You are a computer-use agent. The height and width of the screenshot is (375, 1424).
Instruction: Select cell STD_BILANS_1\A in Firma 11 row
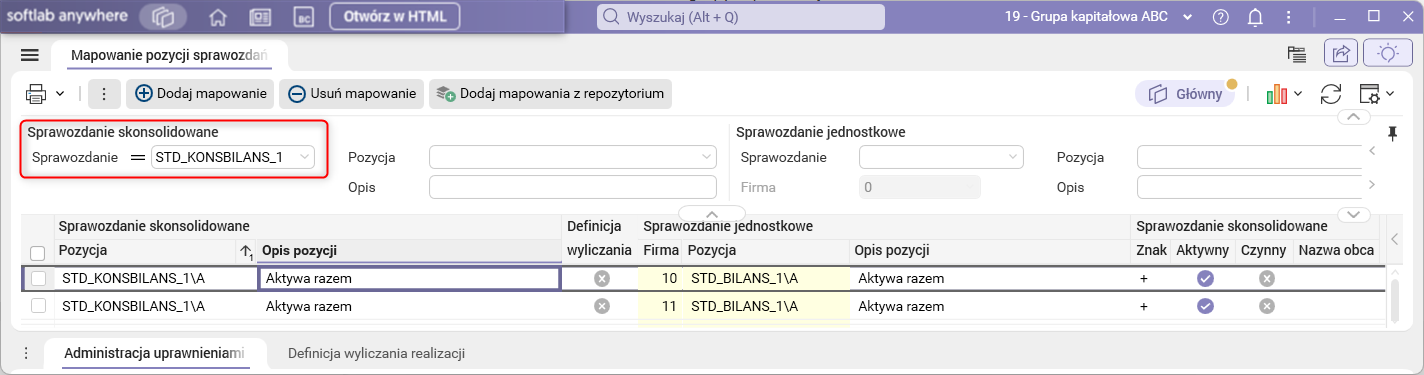click(x=766, y=307)
